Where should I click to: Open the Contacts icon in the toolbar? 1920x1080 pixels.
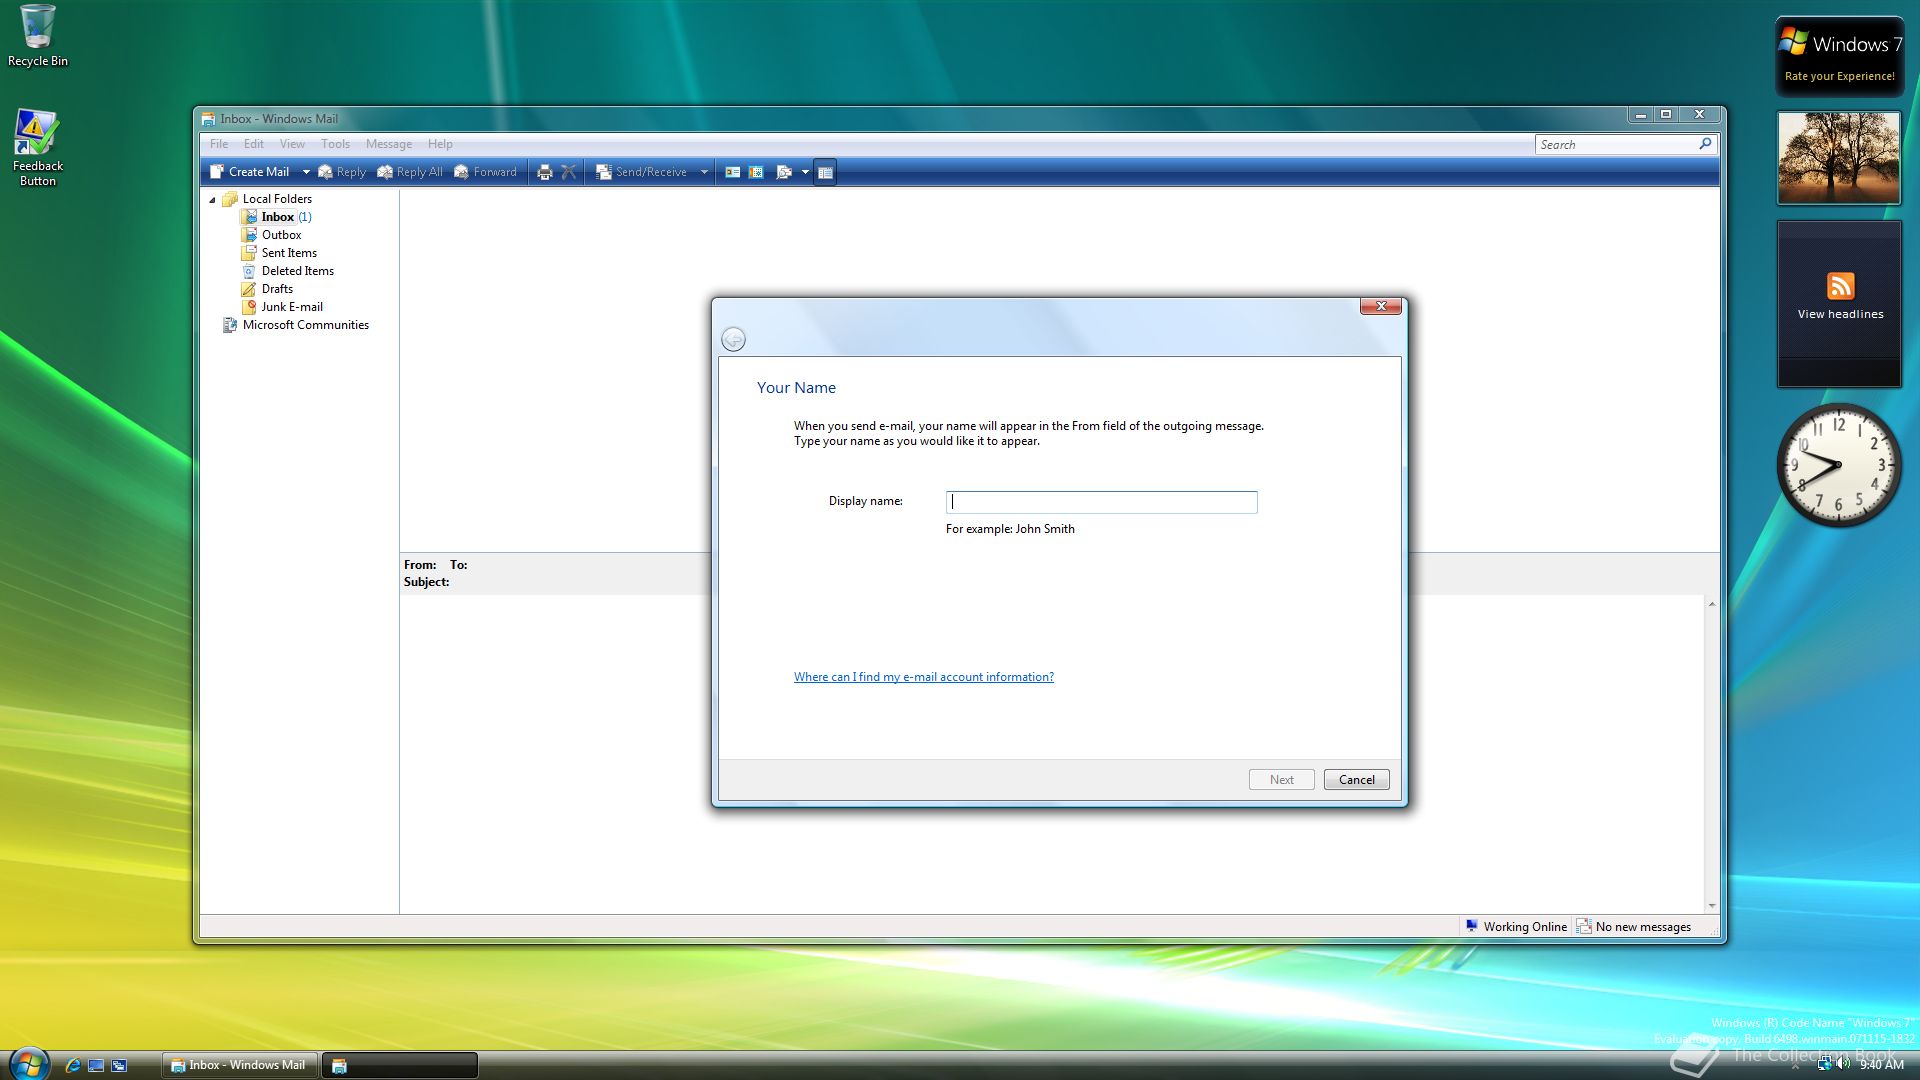pos(733,172)
